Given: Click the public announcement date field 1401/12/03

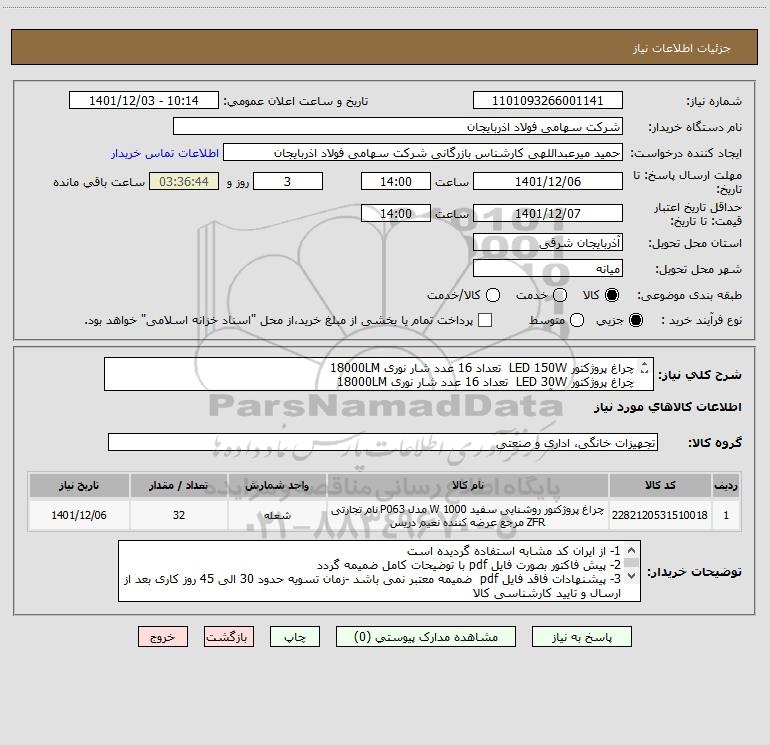Looking at the screenshot, I should 143,100.
